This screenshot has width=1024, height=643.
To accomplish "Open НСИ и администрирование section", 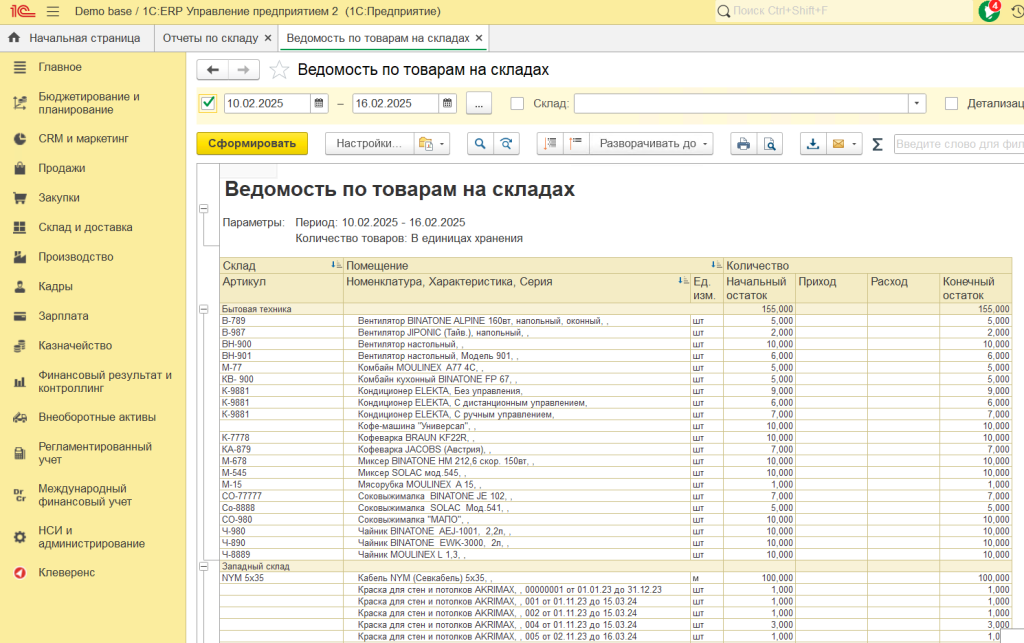I will point(91,537).
